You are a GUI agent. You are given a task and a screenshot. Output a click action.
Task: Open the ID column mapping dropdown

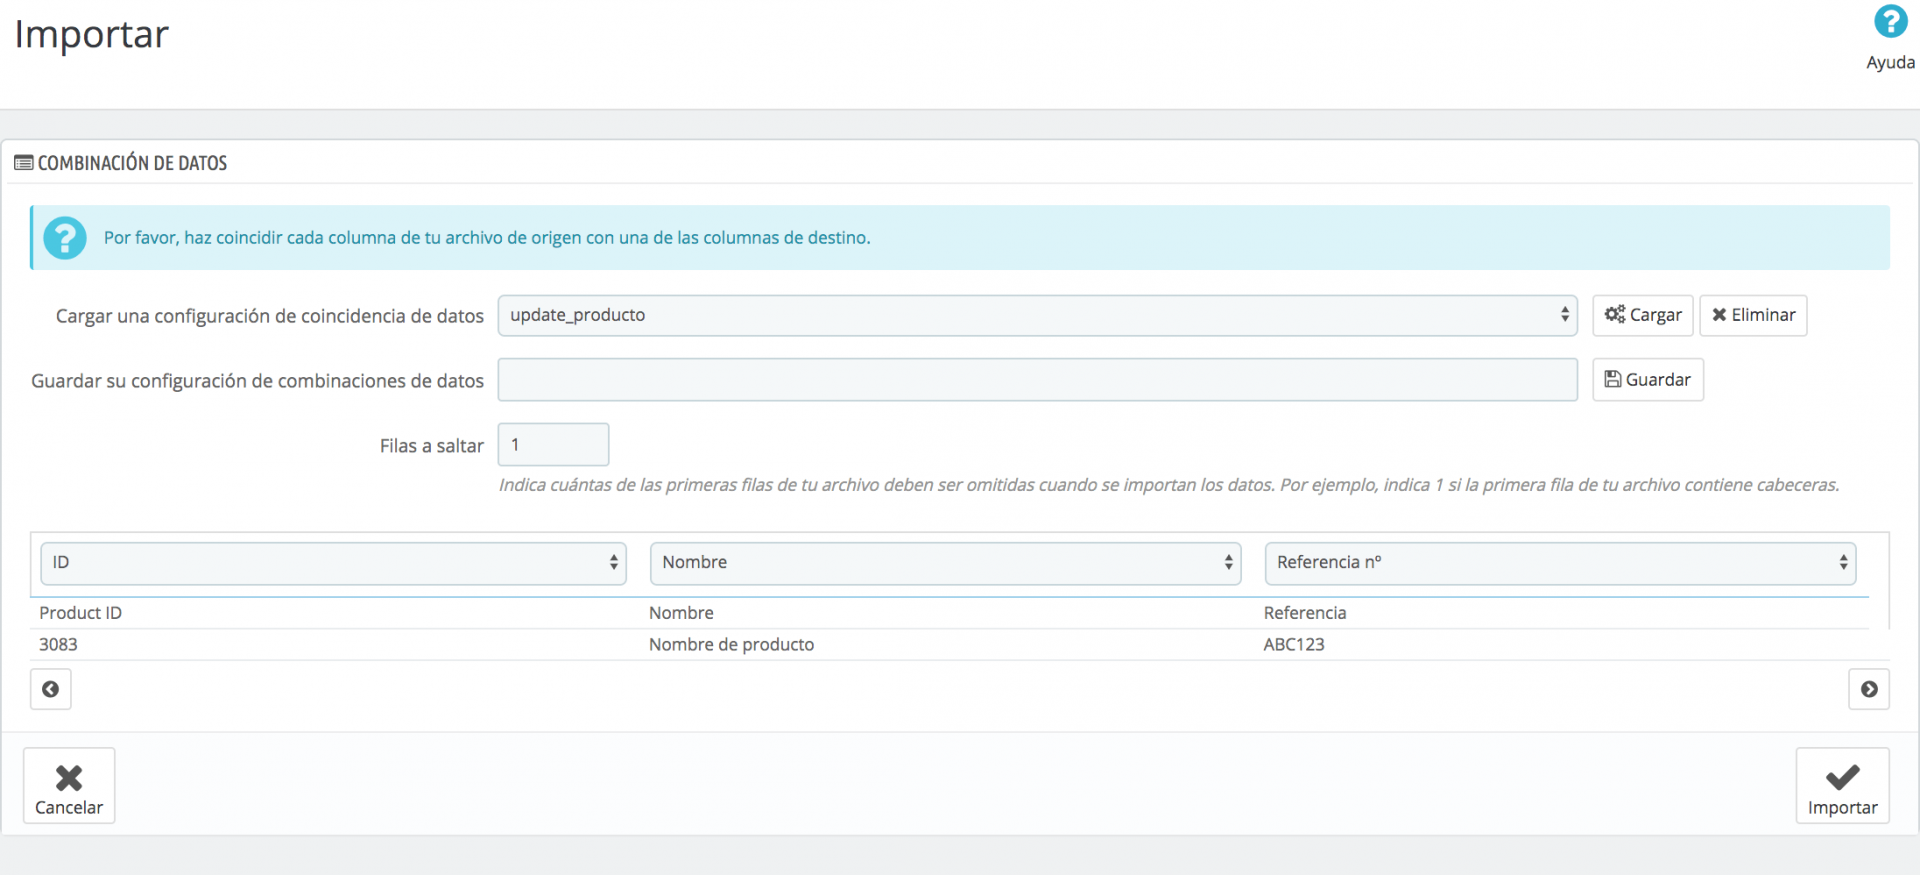pyautogui.click(x=333, y=563)
